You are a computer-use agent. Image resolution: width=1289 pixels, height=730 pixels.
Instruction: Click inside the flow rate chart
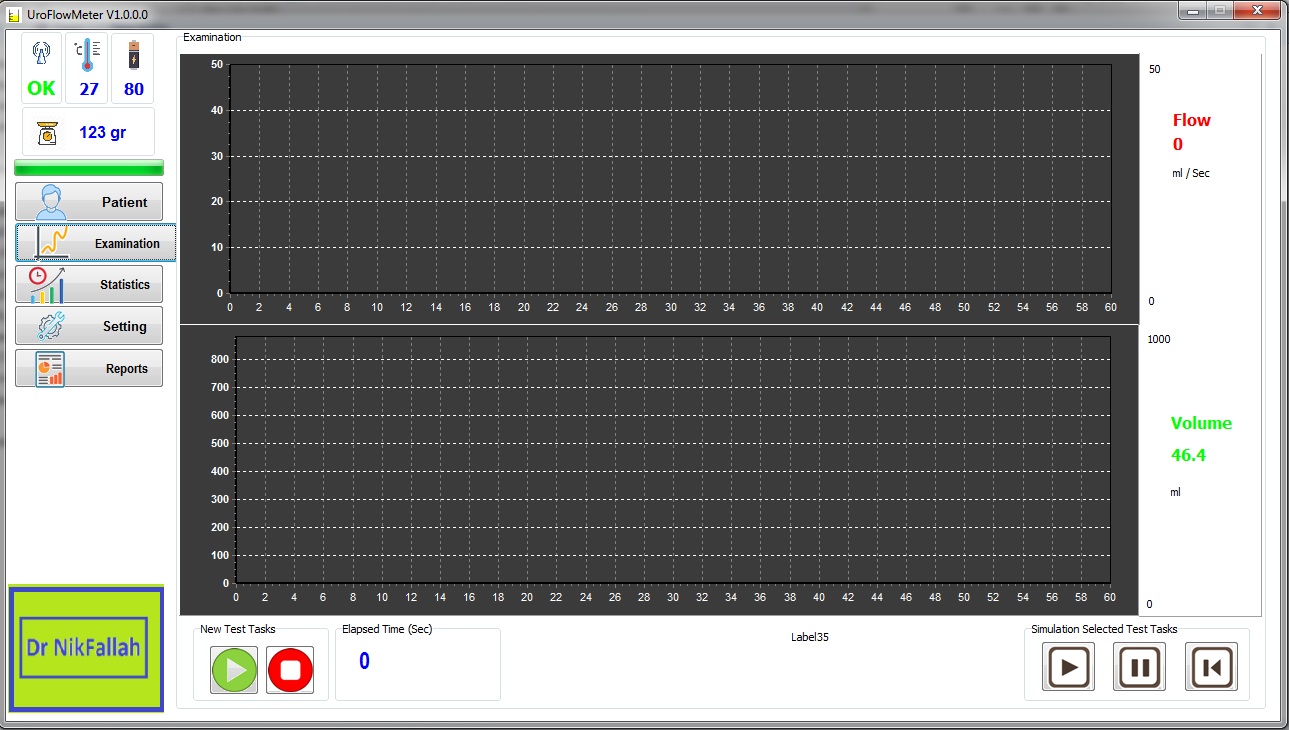[670, 180]
